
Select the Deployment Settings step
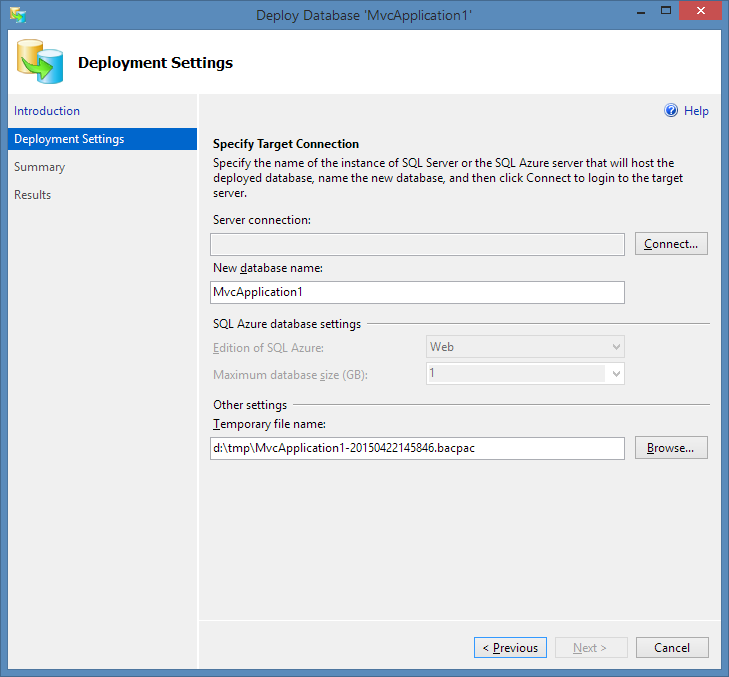(x=69, y=139)
